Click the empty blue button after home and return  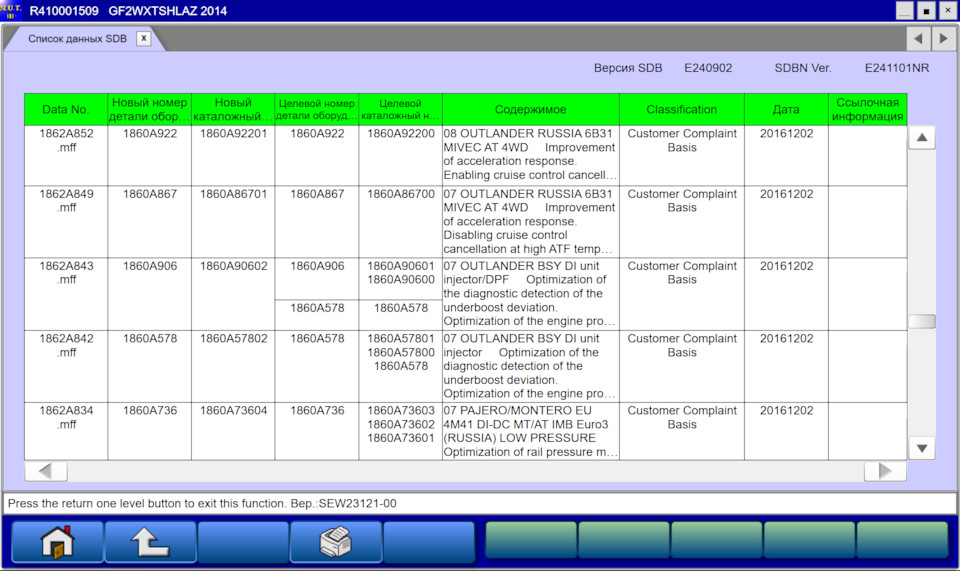point(243,542)
